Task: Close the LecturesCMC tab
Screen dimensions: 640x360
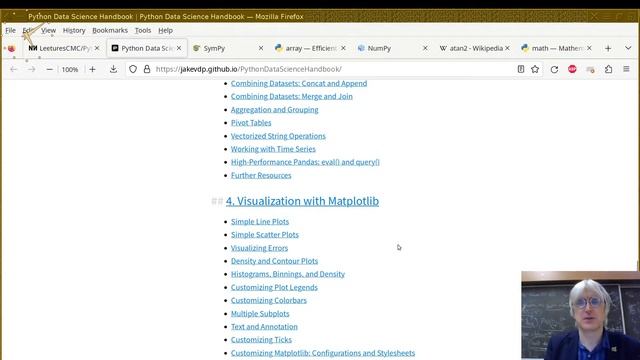Action: (97, 48)
